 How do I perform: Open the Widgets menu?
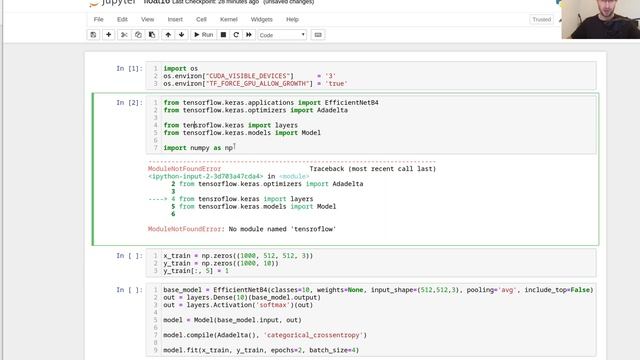point(261,19)
